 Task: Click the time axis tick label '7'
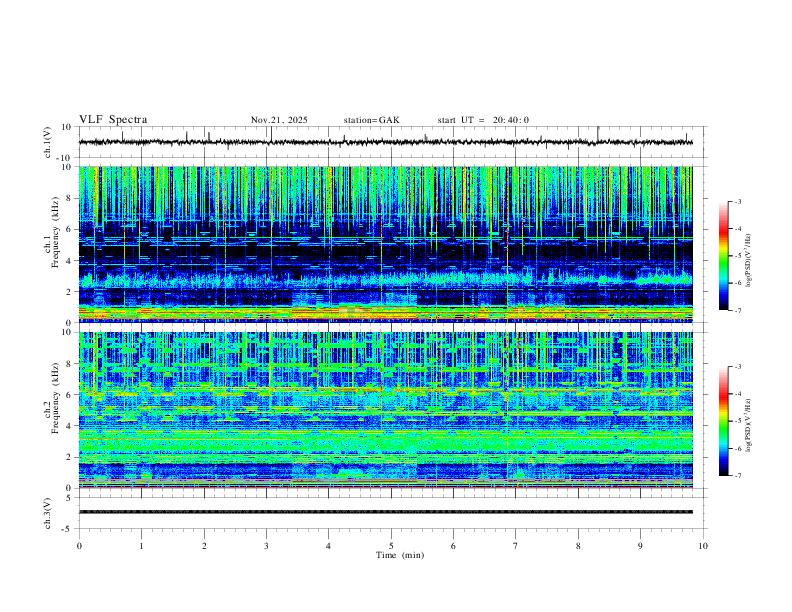(516, 546)
